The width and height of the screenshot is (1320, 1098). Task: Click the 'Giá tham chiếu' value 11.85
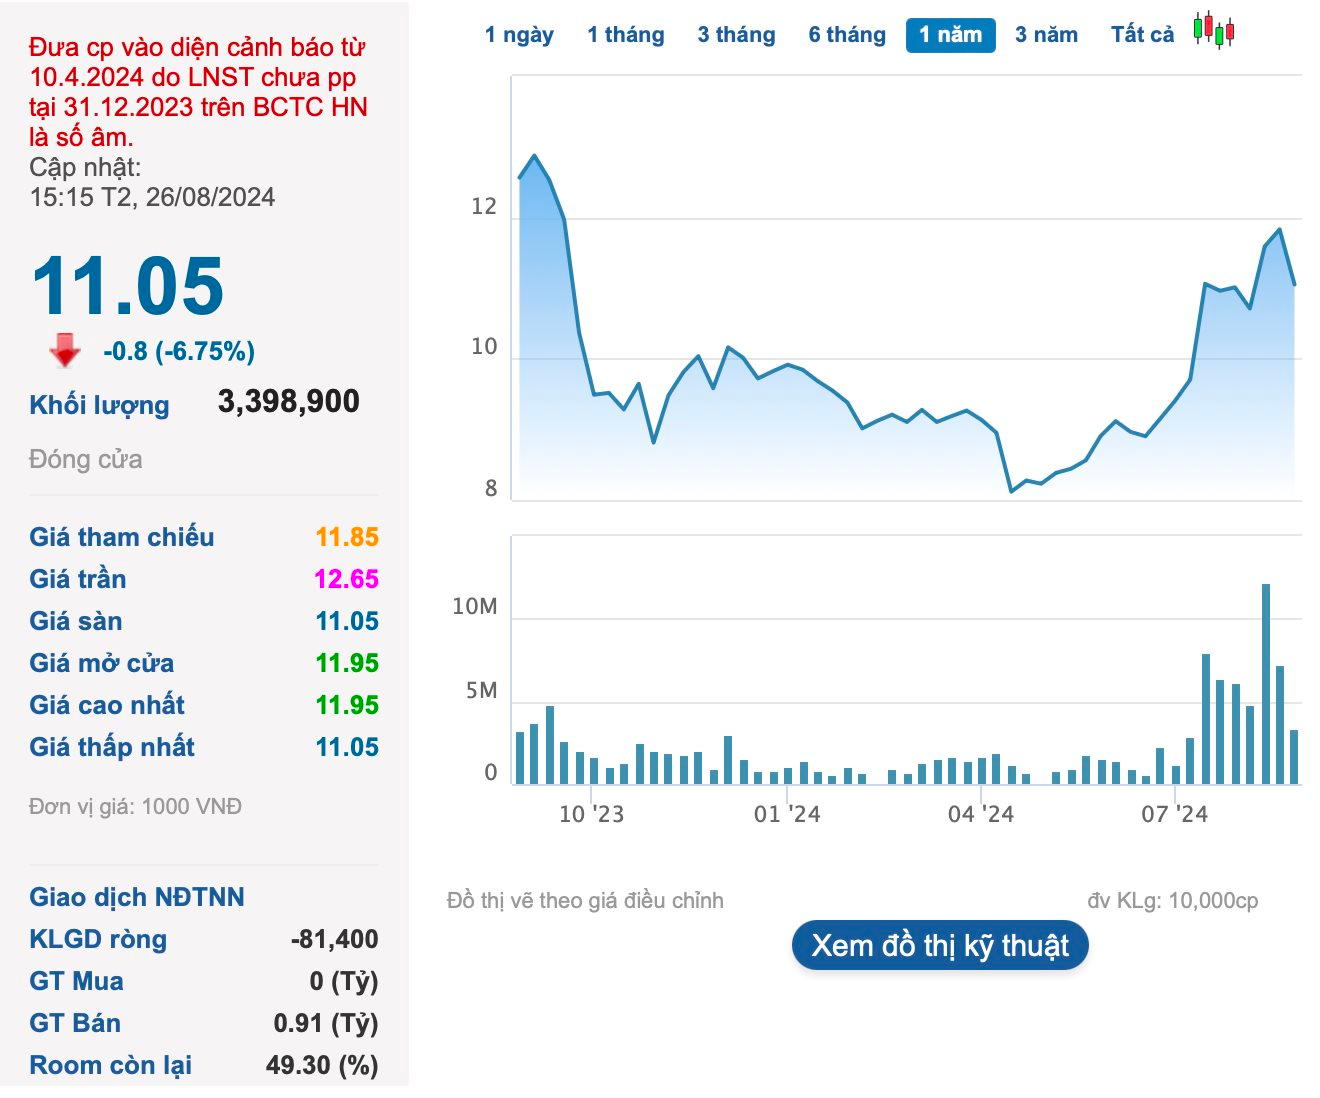tap(347, 537)
